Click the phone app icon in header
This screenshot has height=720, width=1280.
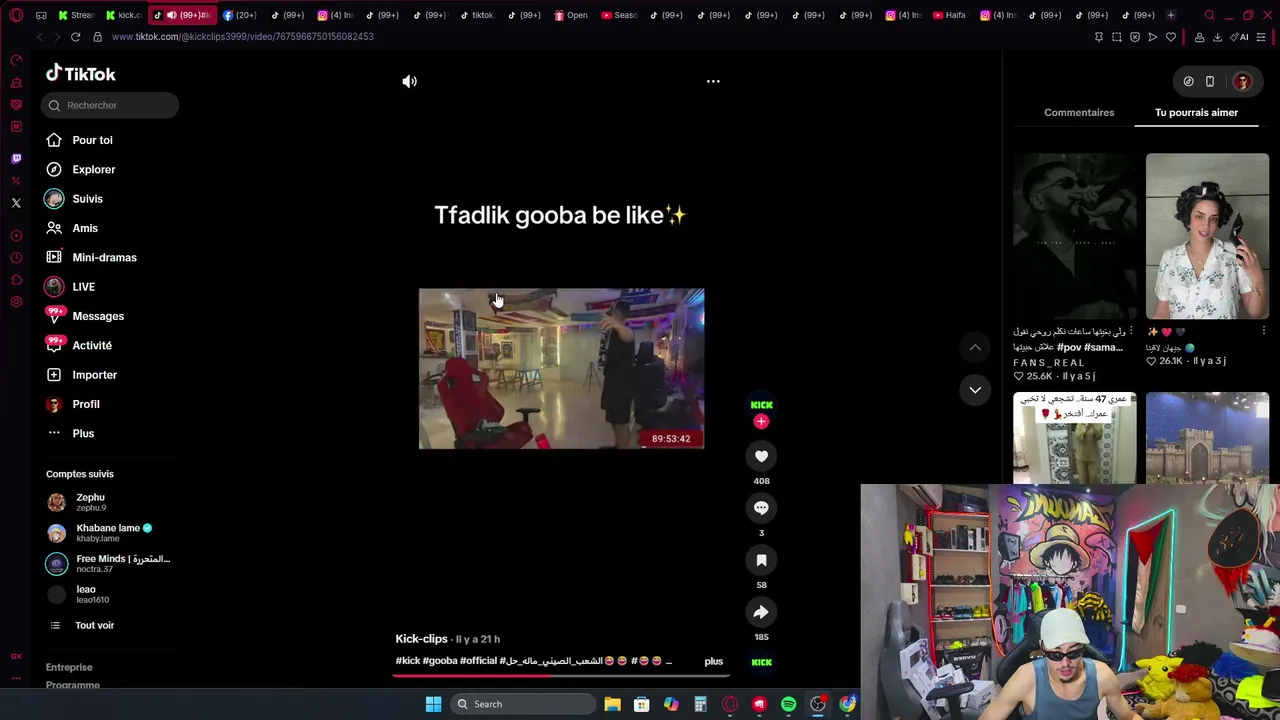tap(1209, 82)
